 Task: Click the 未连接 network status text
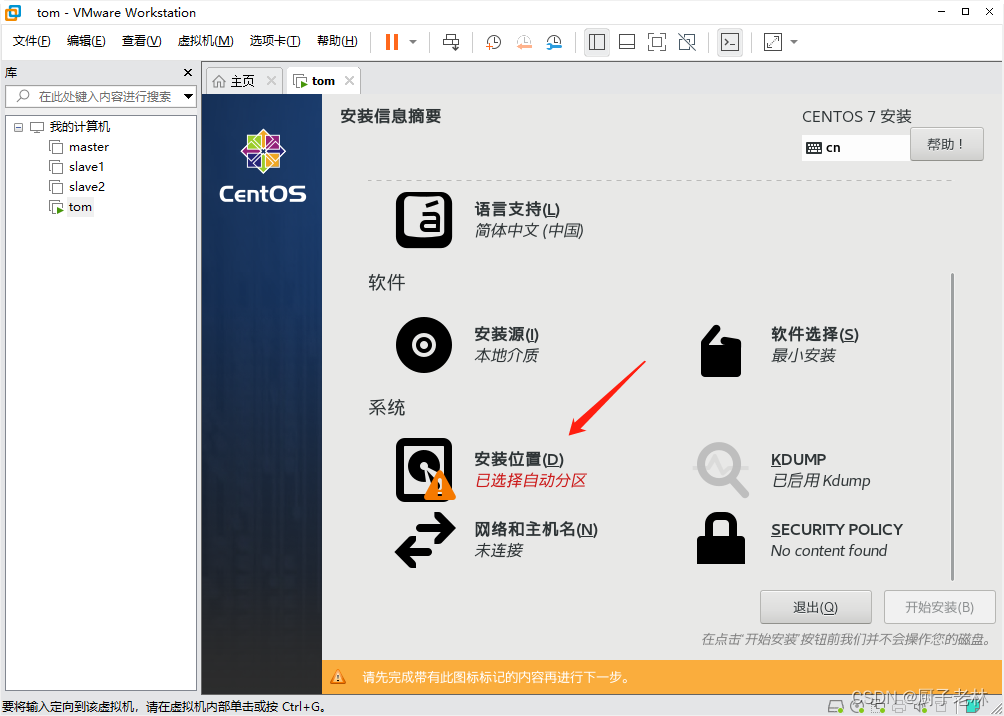point(498,550)
